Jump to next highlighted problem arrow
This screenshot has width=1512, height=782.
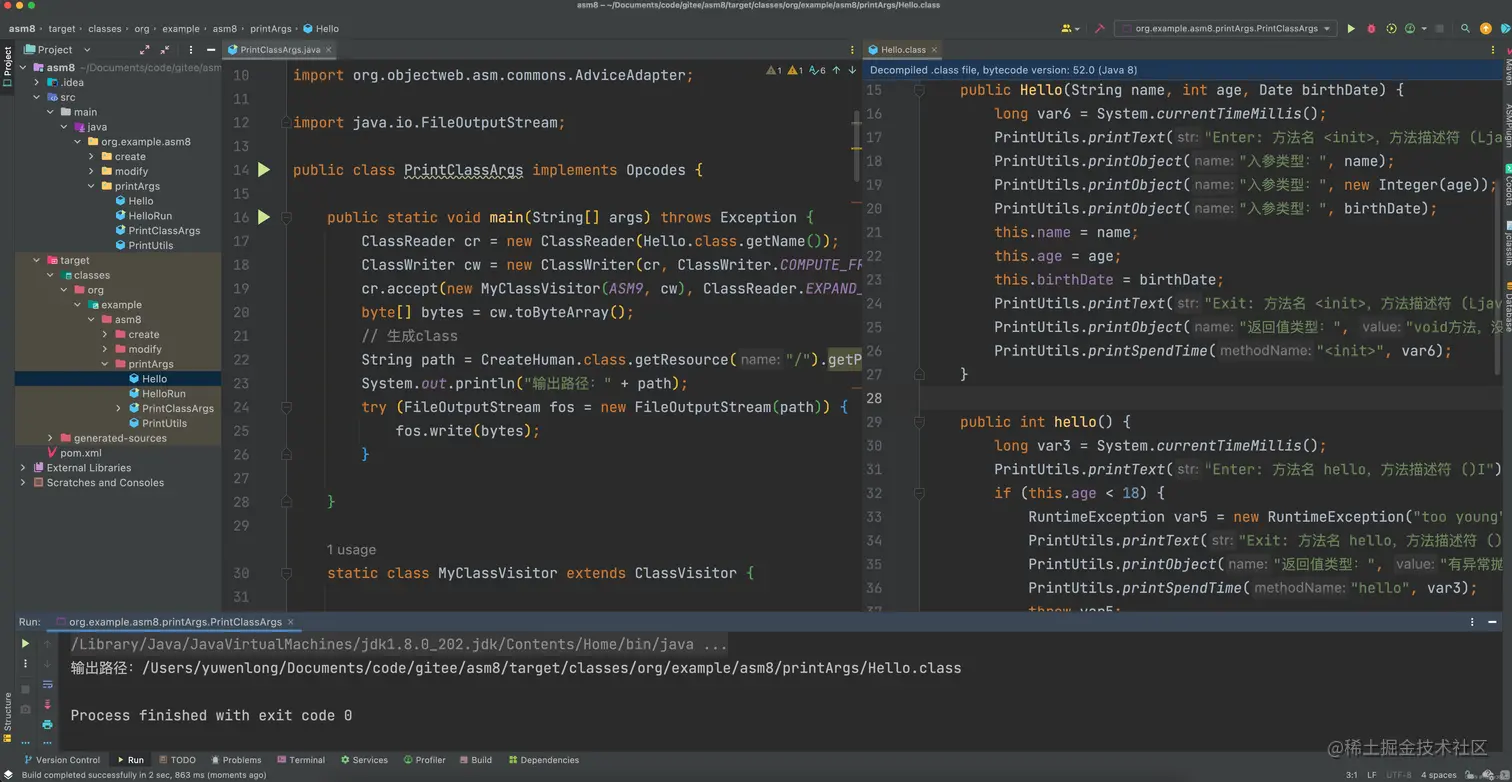852,70
